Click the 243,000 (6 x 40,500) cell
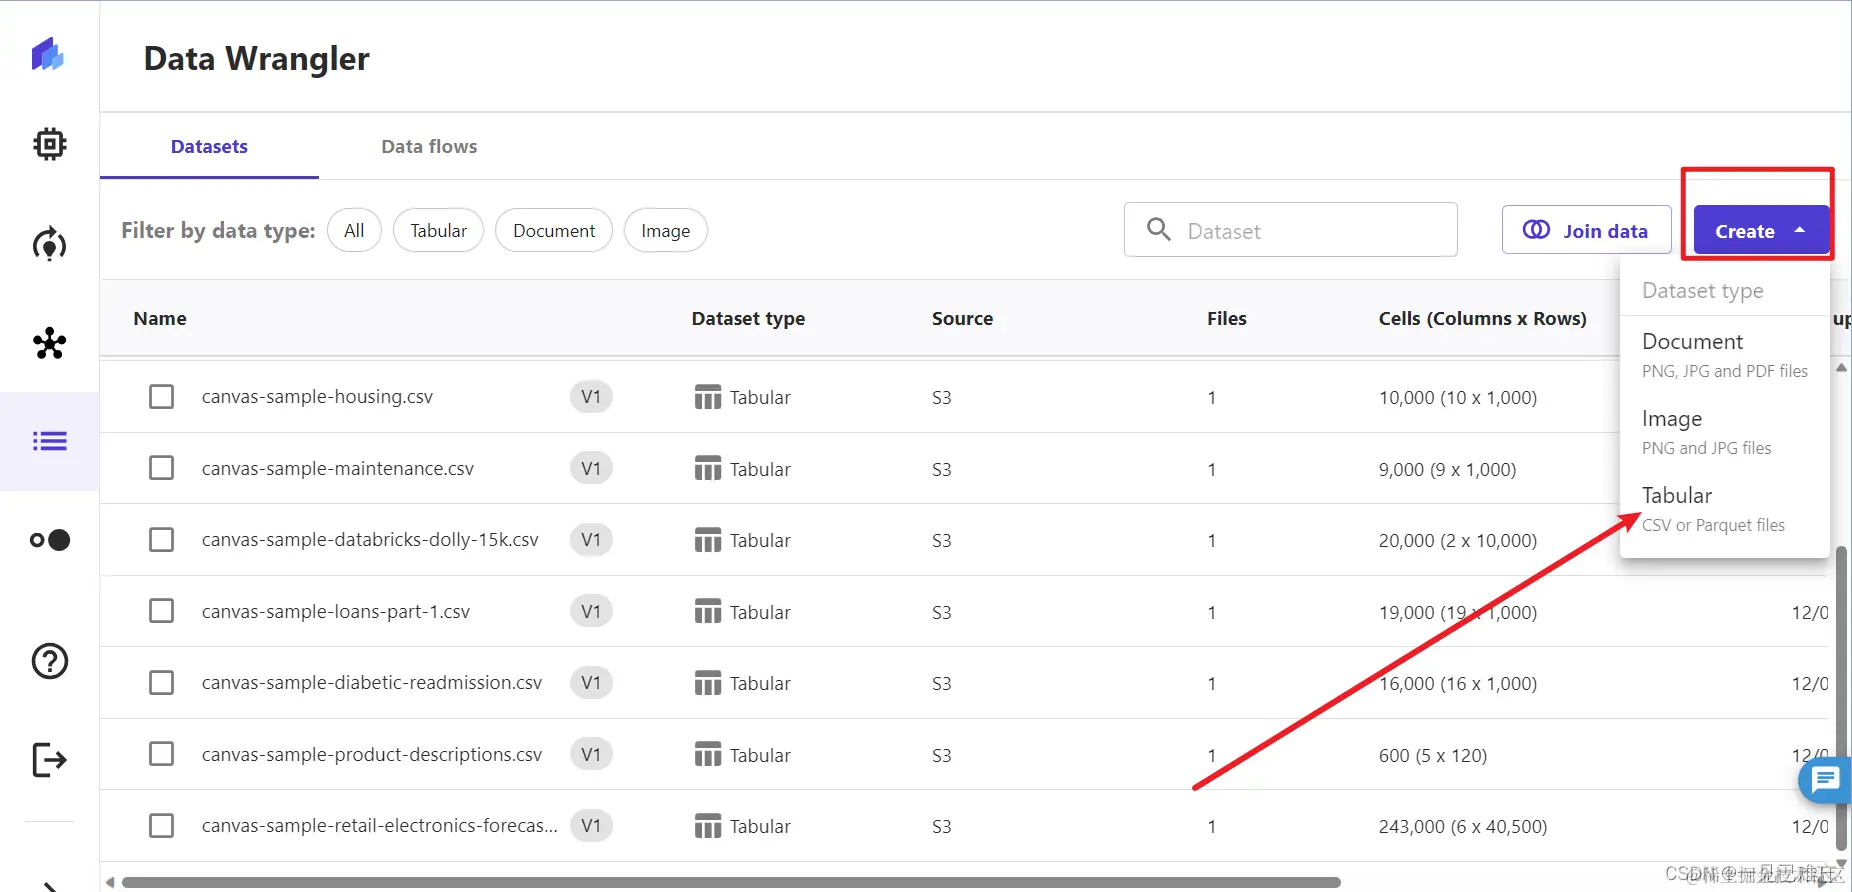 1462,827
